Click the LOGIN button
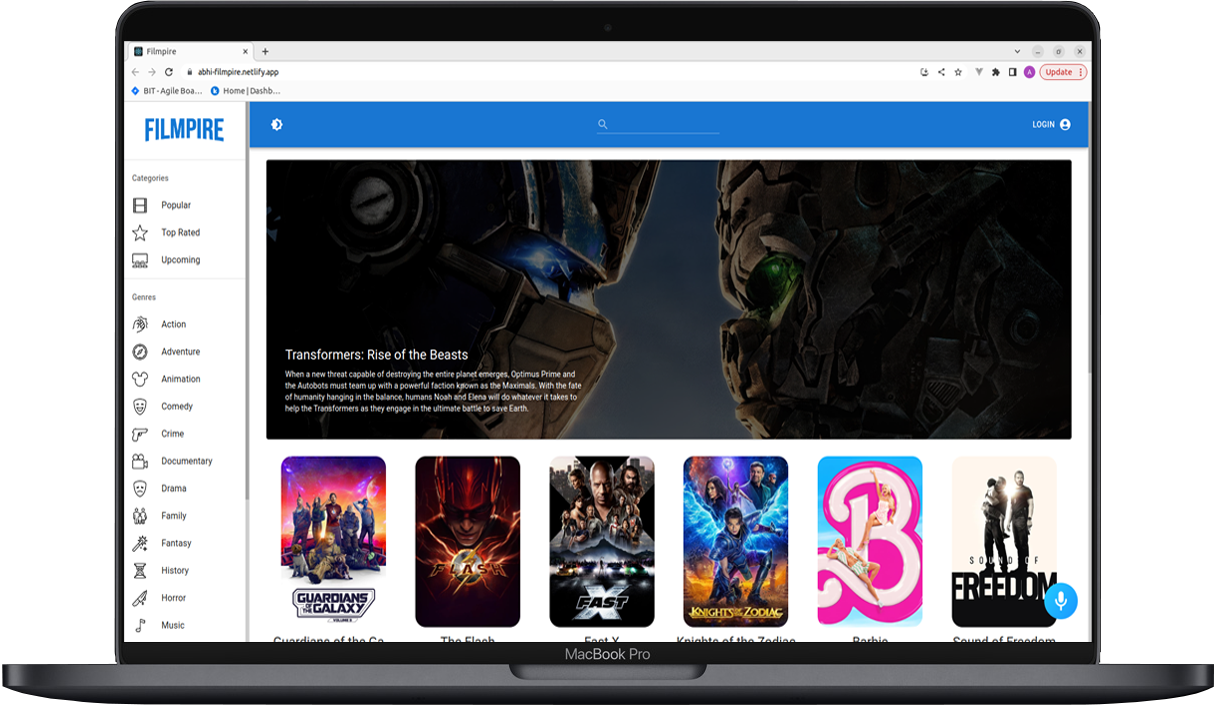 (x=1051, y=125)
